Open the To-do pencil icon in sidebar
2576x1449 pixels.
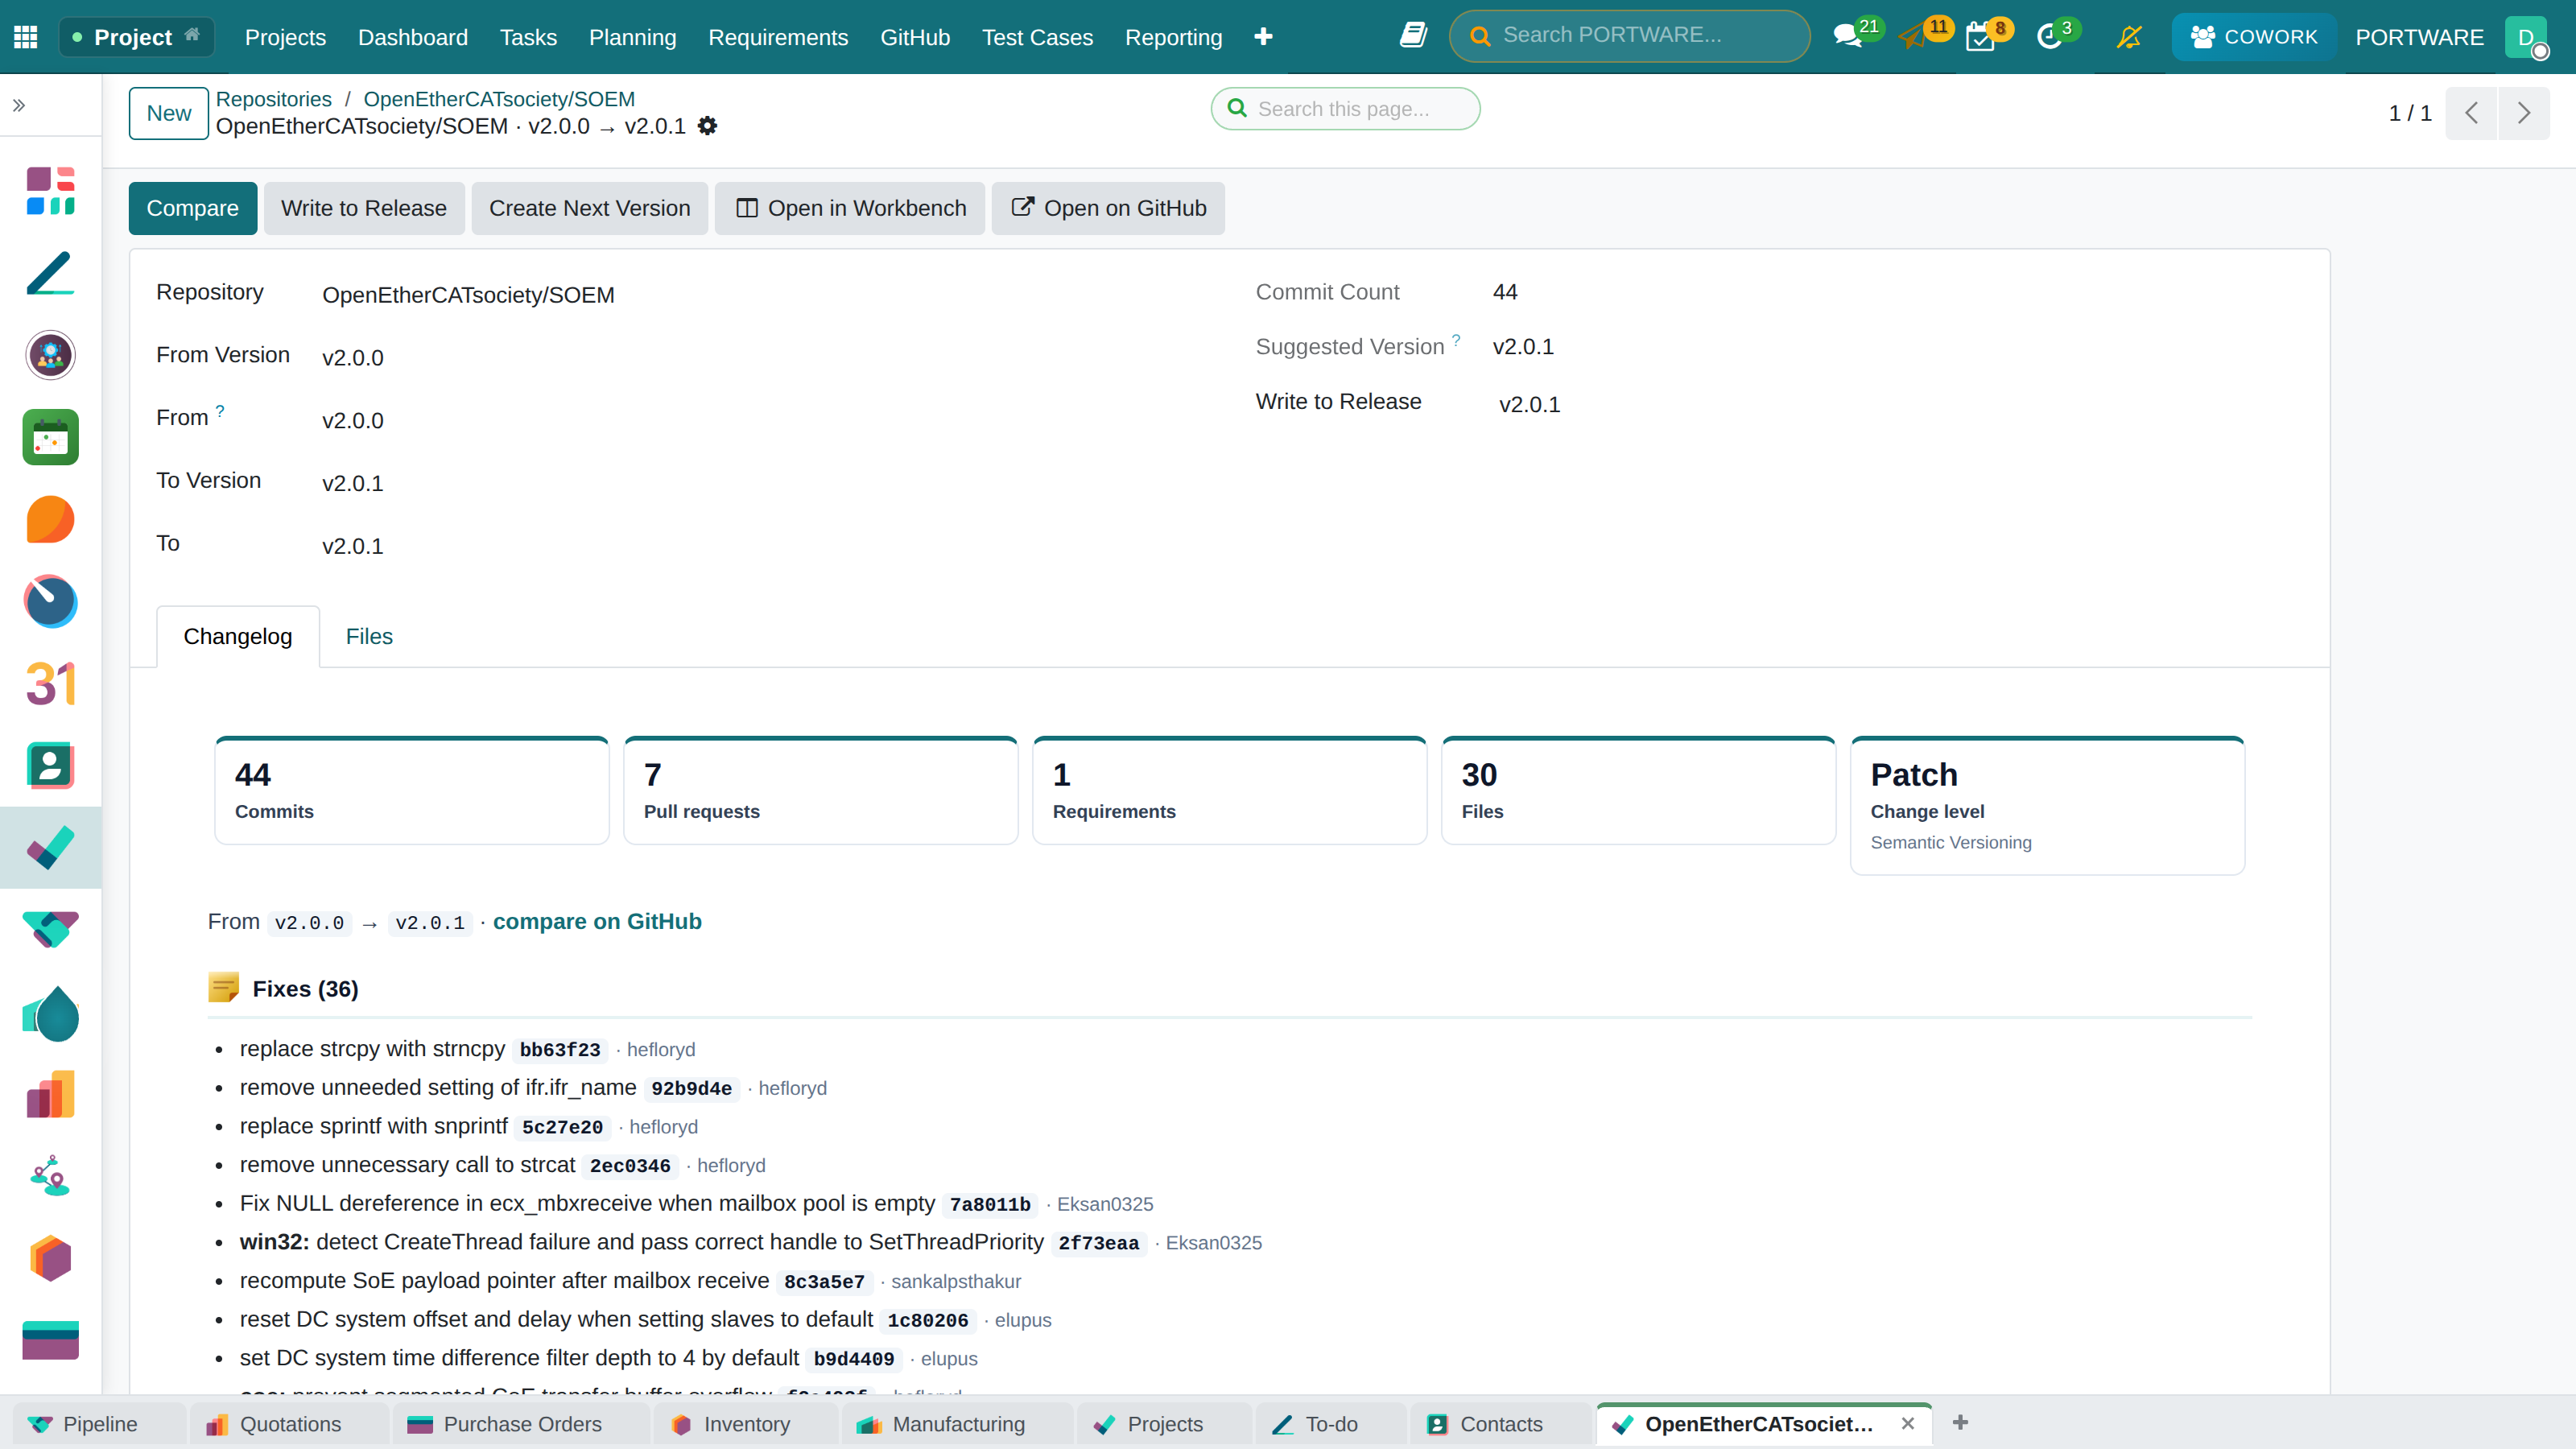(x=50, y=272)
